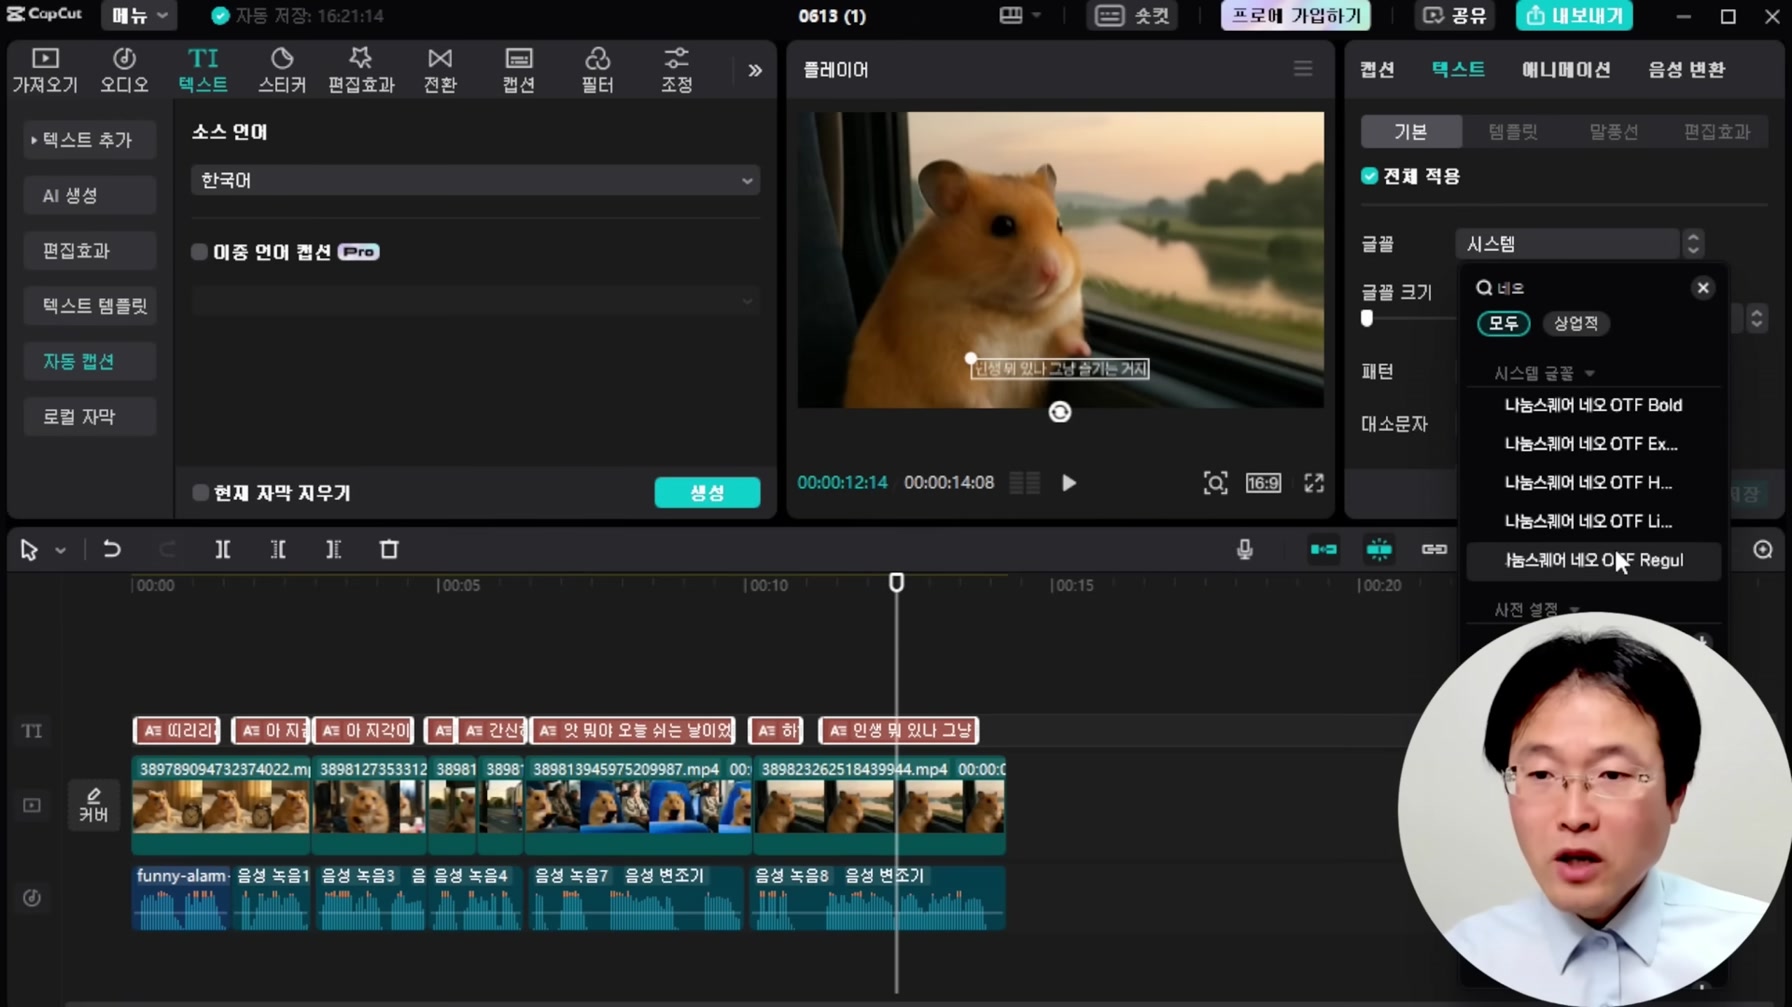Click the rotate handle below caption
This screenshot has height=1007, width=1792.
click(1060, 412)
